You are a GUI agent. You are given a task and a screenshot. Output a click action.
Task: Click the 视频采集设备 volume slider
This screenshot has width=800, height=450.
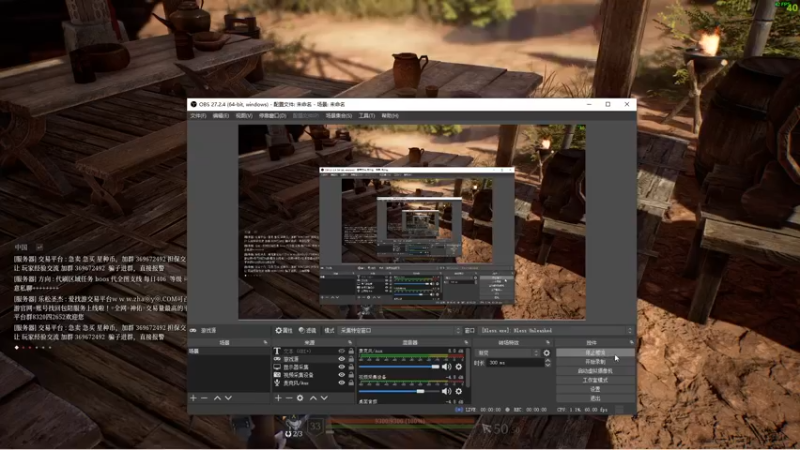pos(398,391)
